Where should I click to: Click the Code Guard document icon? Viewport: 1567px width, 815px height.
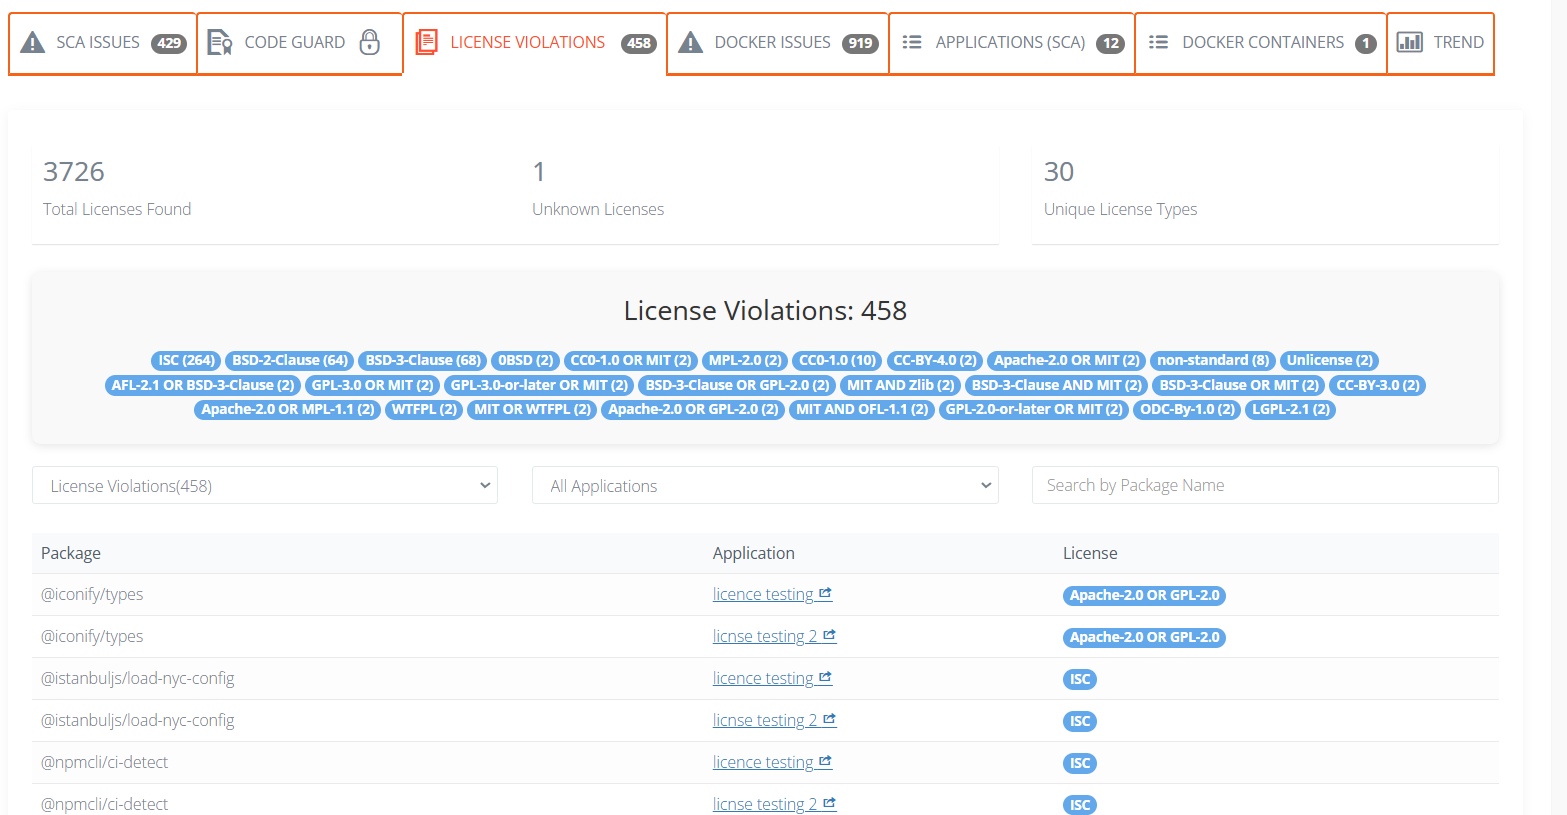pyautogui.click(x=219, y=42)
